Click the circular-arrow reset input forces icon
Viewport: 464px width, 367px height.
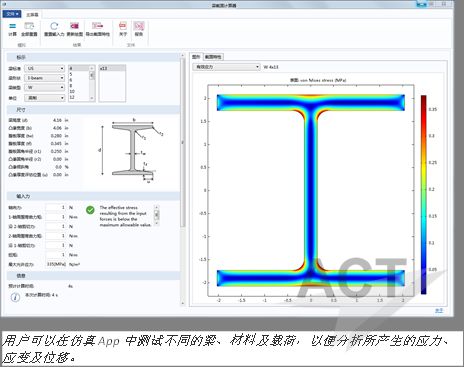54,26
